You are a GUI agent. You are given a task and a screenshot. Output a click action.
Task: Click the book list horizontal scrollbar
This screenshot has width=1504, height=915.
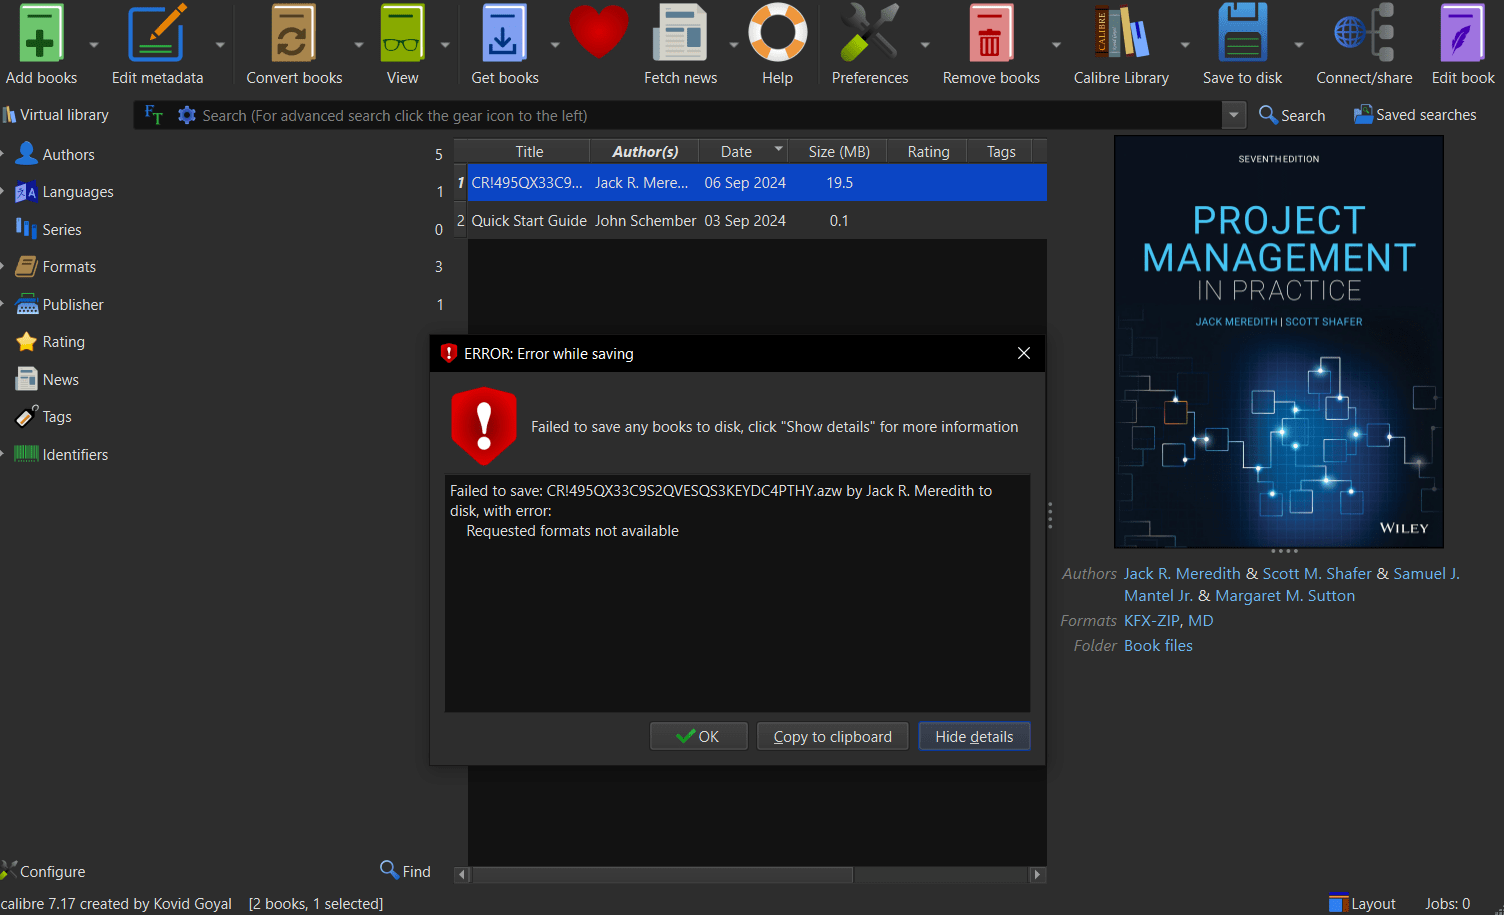point(662,875)
